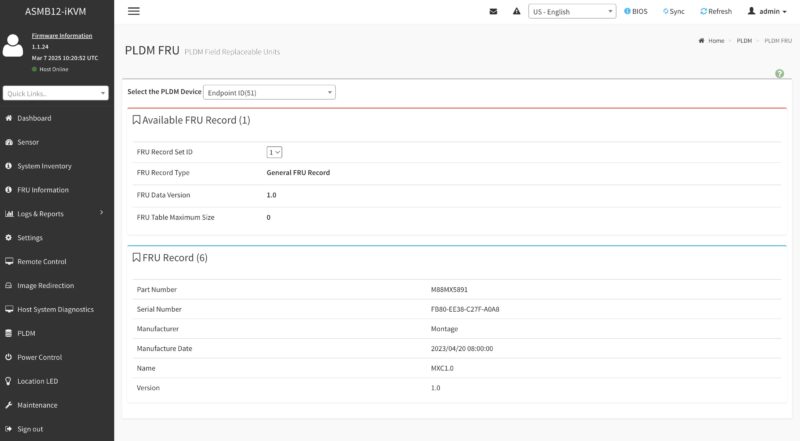Open the Dashboard sidebar item
This screenshot has height=441, width=800.
34,118
